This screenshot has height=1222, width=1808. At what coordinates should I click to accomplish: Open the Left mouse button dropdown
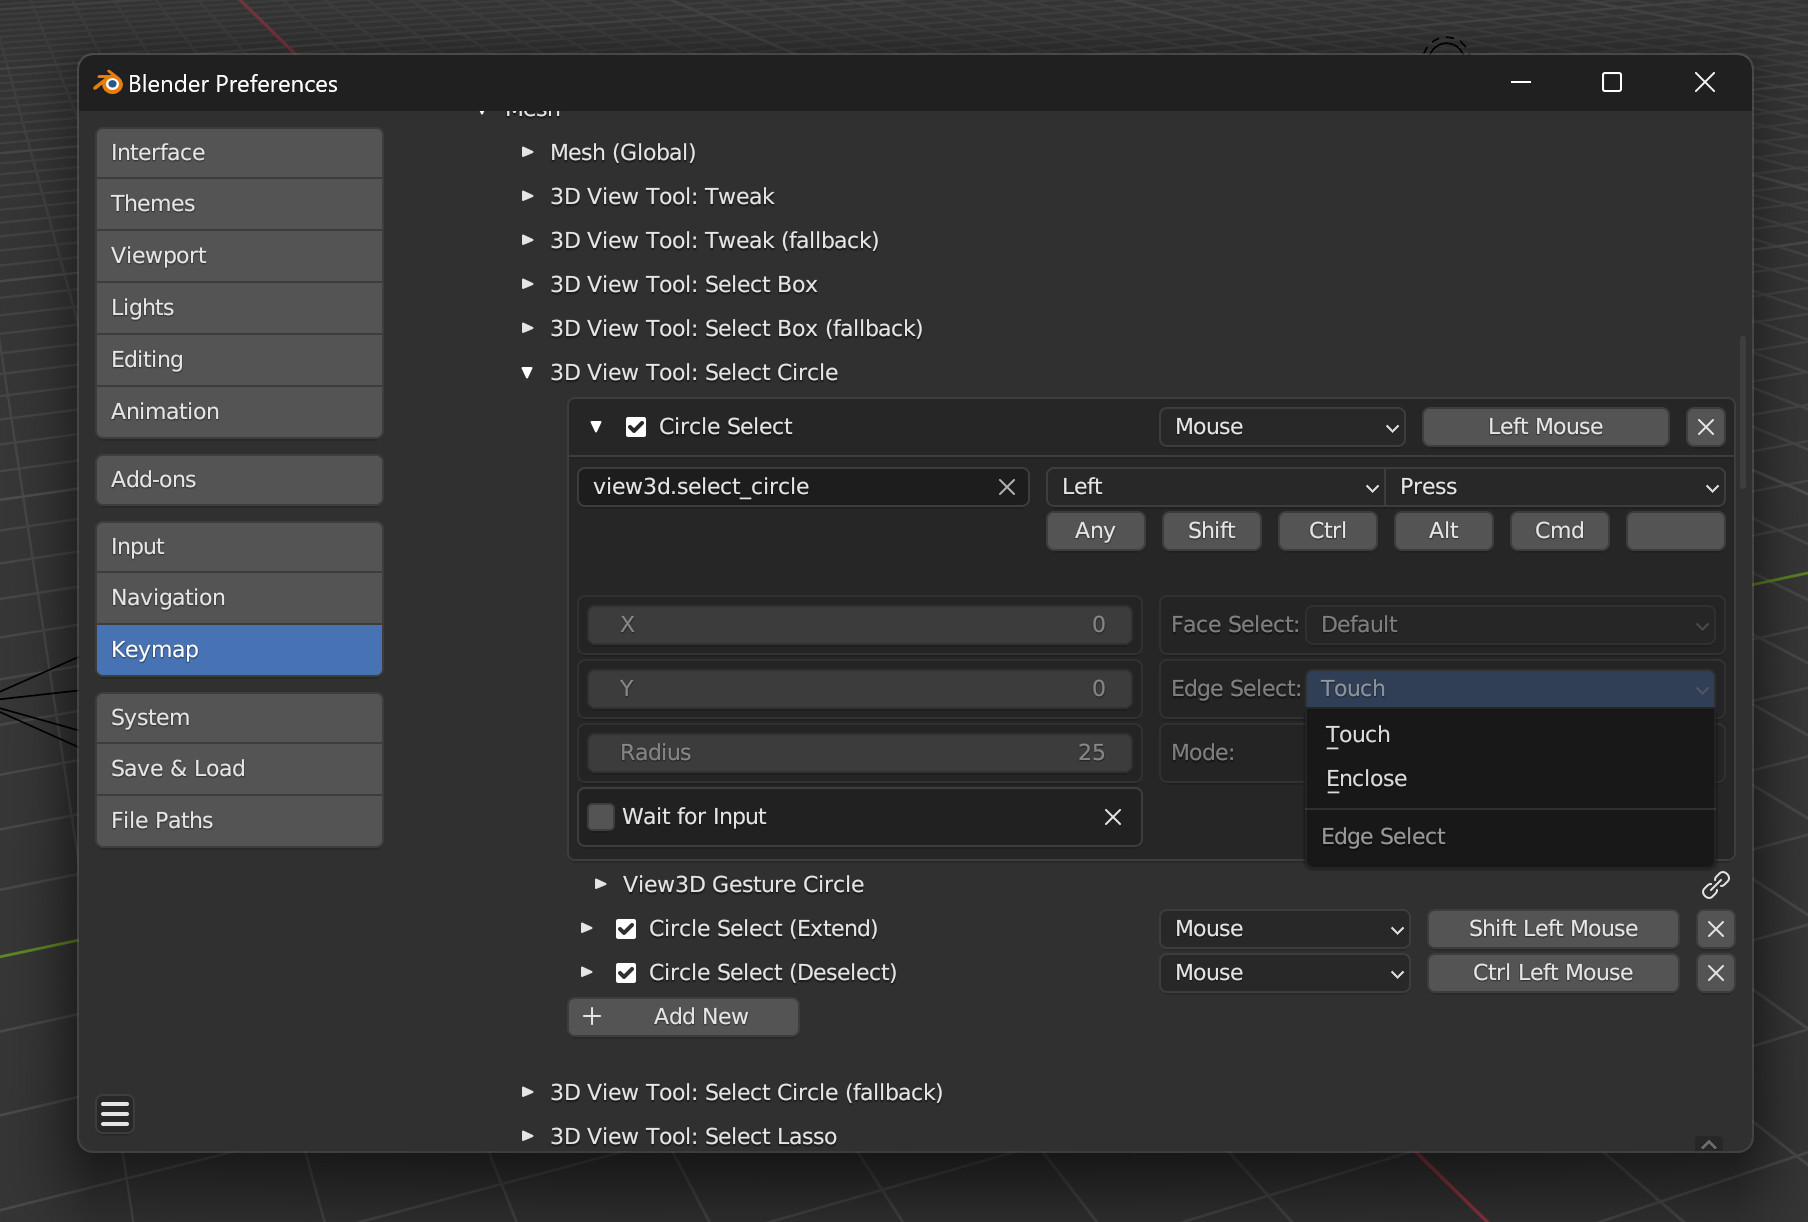(1216, 487)
